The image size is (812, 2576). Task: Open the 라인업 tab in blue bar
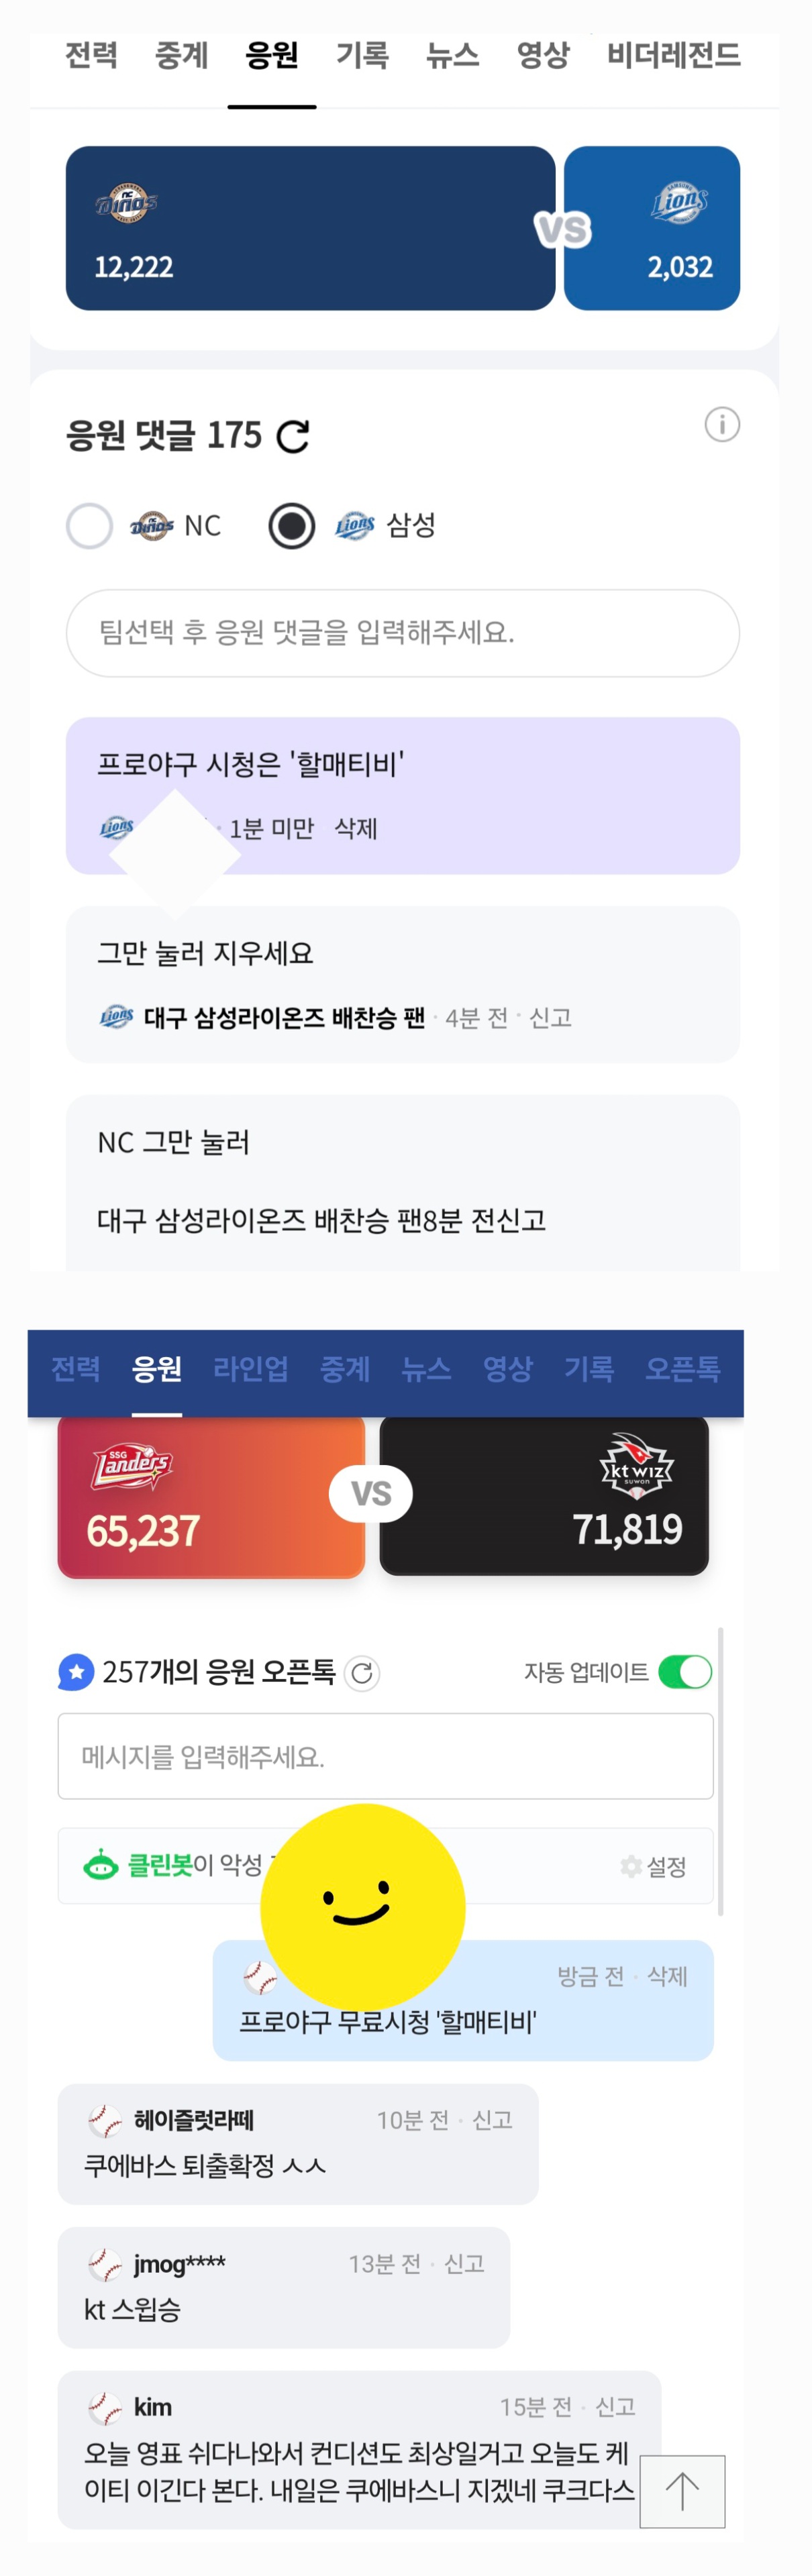[x=251, y=1368]
